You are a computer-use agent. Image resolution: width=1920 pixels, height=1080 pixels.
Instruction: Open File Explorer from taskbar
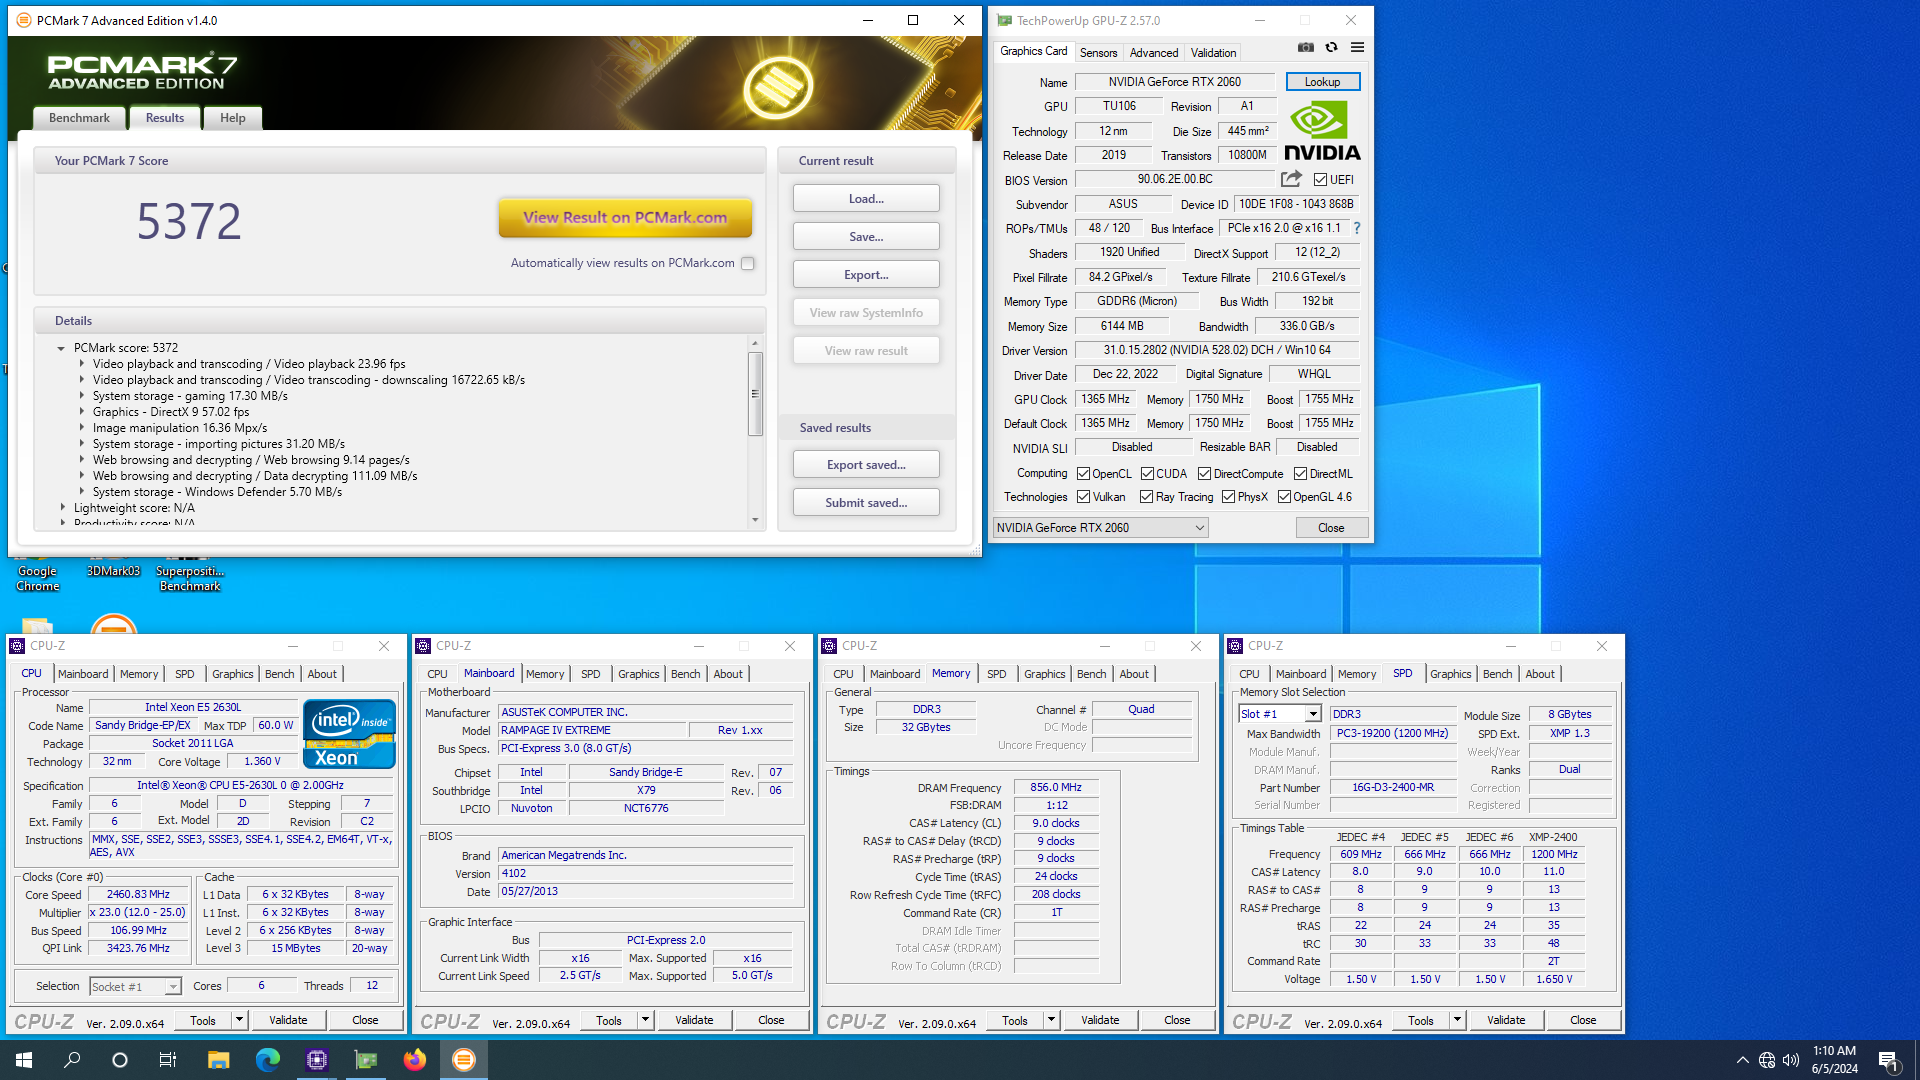pos(218,1060)
